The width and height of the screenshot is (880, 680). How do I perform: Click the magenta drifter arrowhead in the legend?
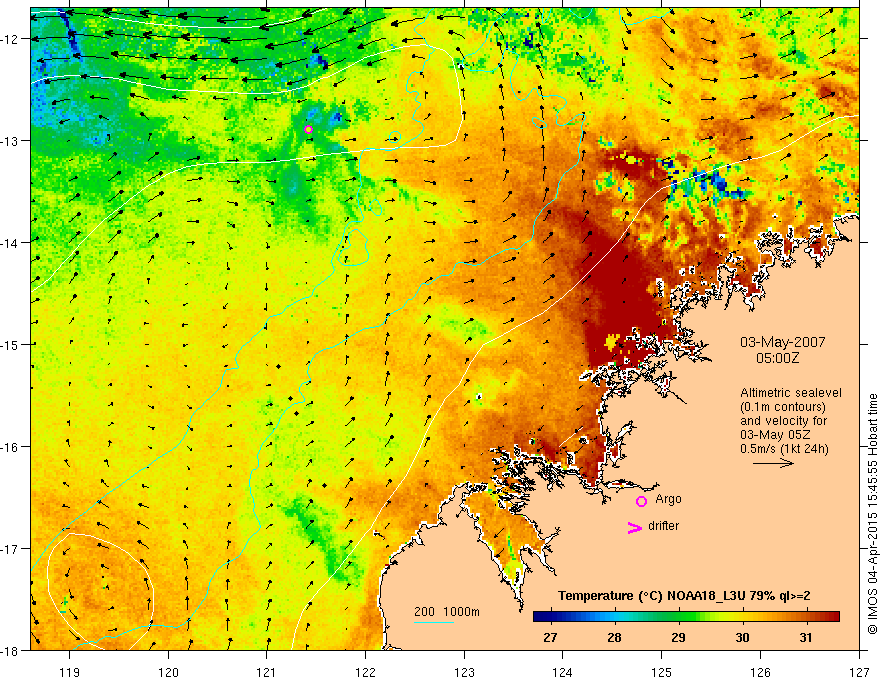[634, 527]
